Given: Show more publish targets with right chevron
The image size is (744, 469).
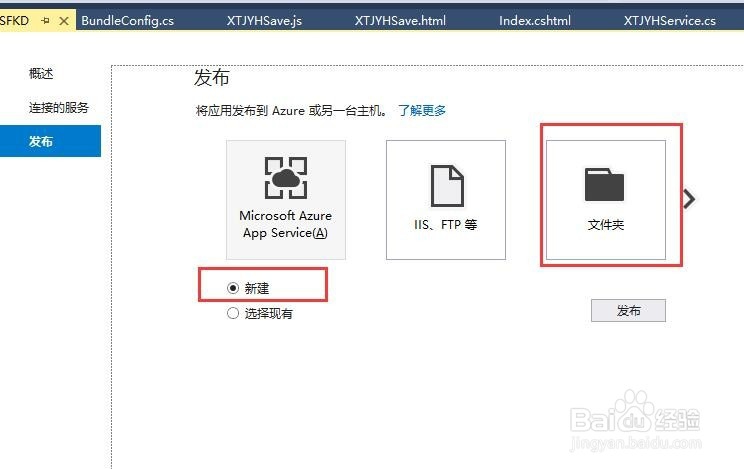Looking at the screenshot, I should click(x=689, y=199).
